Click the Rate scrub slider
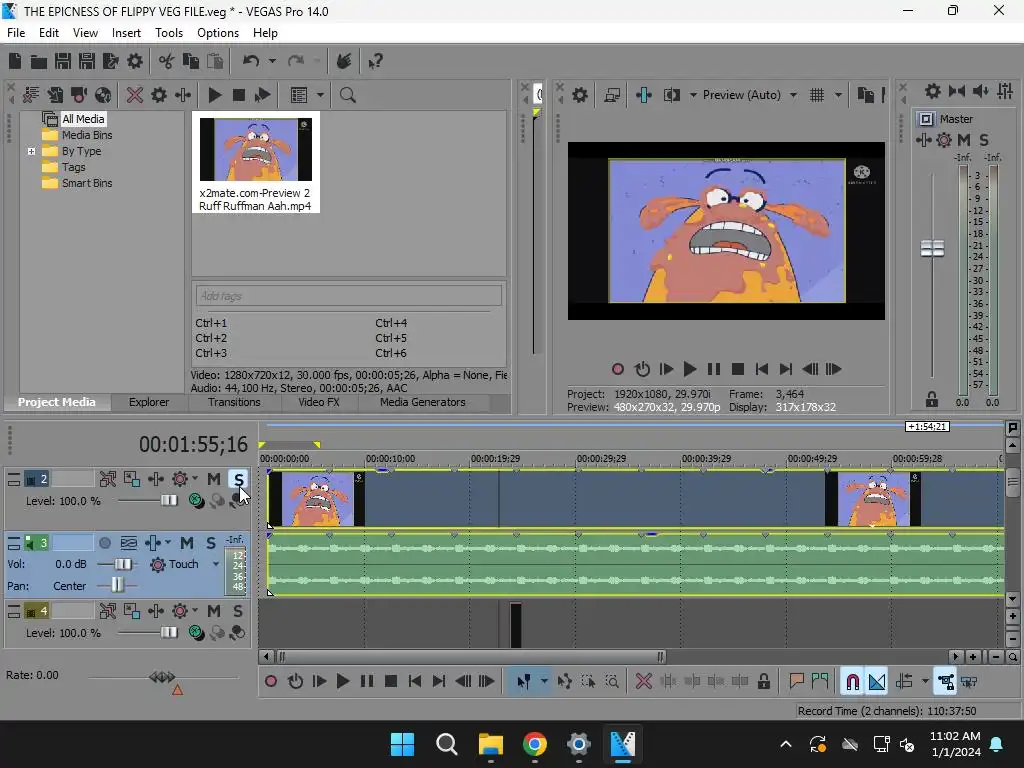 [162, 677]
